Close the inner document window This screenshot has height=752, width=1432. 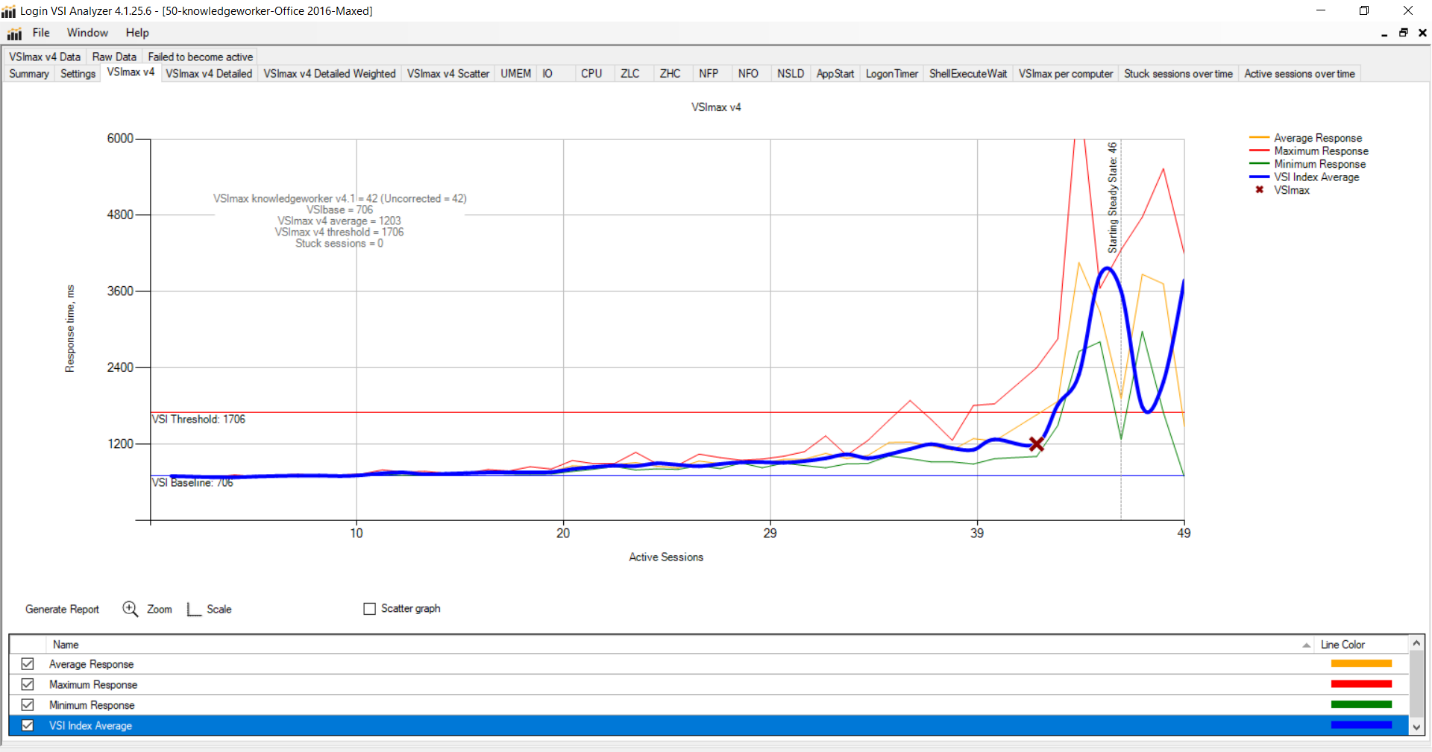1422,33
